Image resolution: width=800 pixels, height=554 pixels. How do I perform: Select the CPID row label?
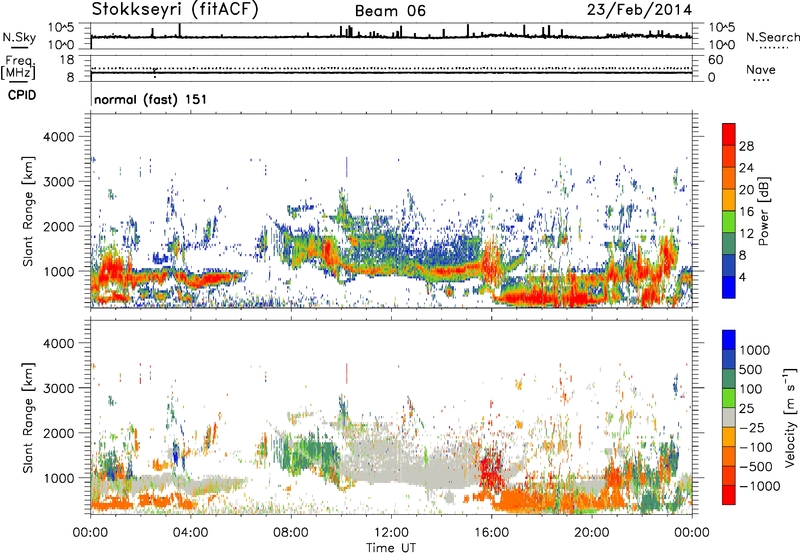click(x=22, y=95)
